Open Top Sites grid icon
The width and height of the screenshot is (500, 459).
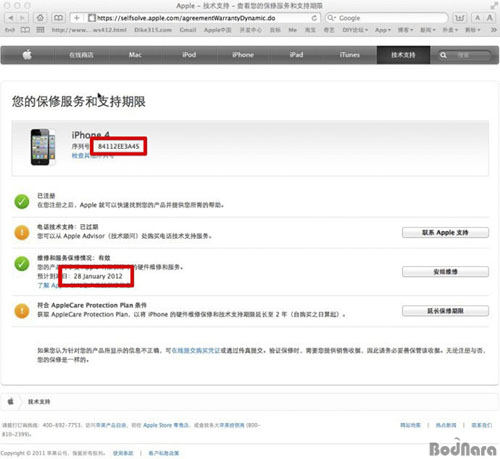[x=40, y=30]
